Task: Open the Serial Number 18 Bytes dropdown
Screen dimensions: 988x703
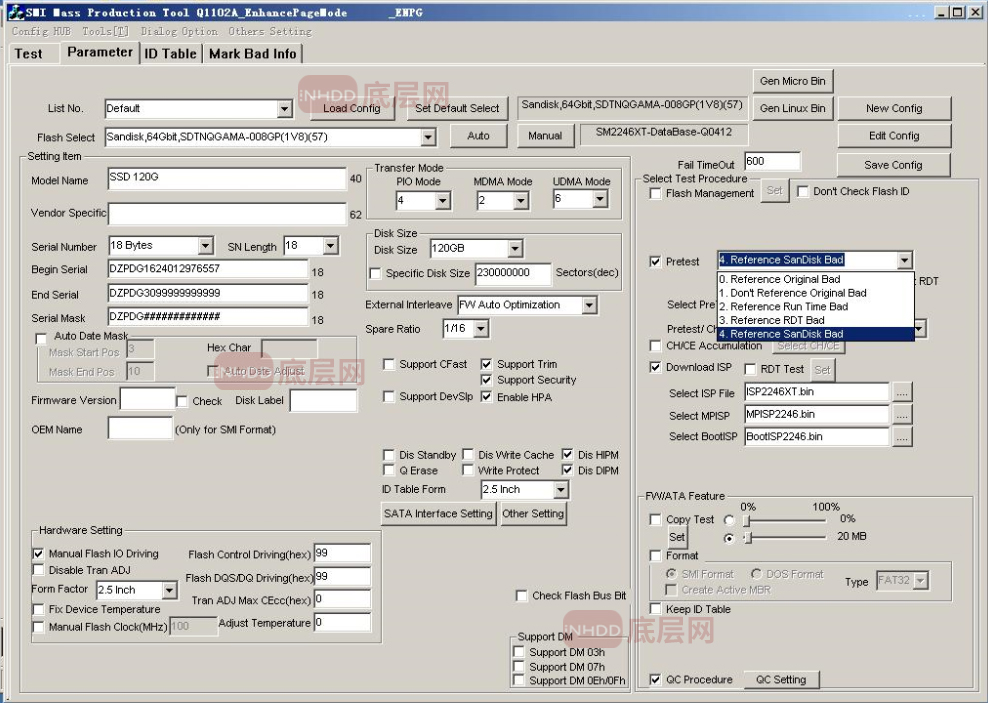Action: (x=205, y=246)
